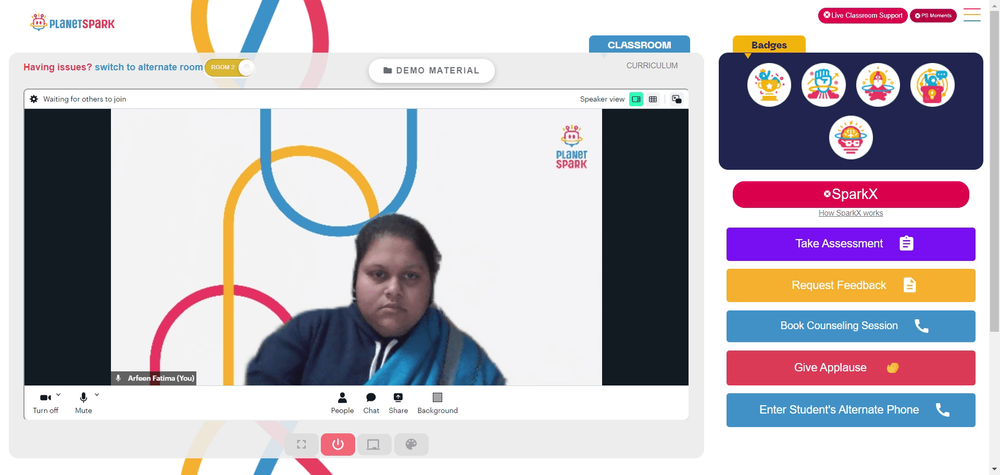The image size is (1000, 475).
Task: Click the red power button to end class
Action: tap(338, 444)
